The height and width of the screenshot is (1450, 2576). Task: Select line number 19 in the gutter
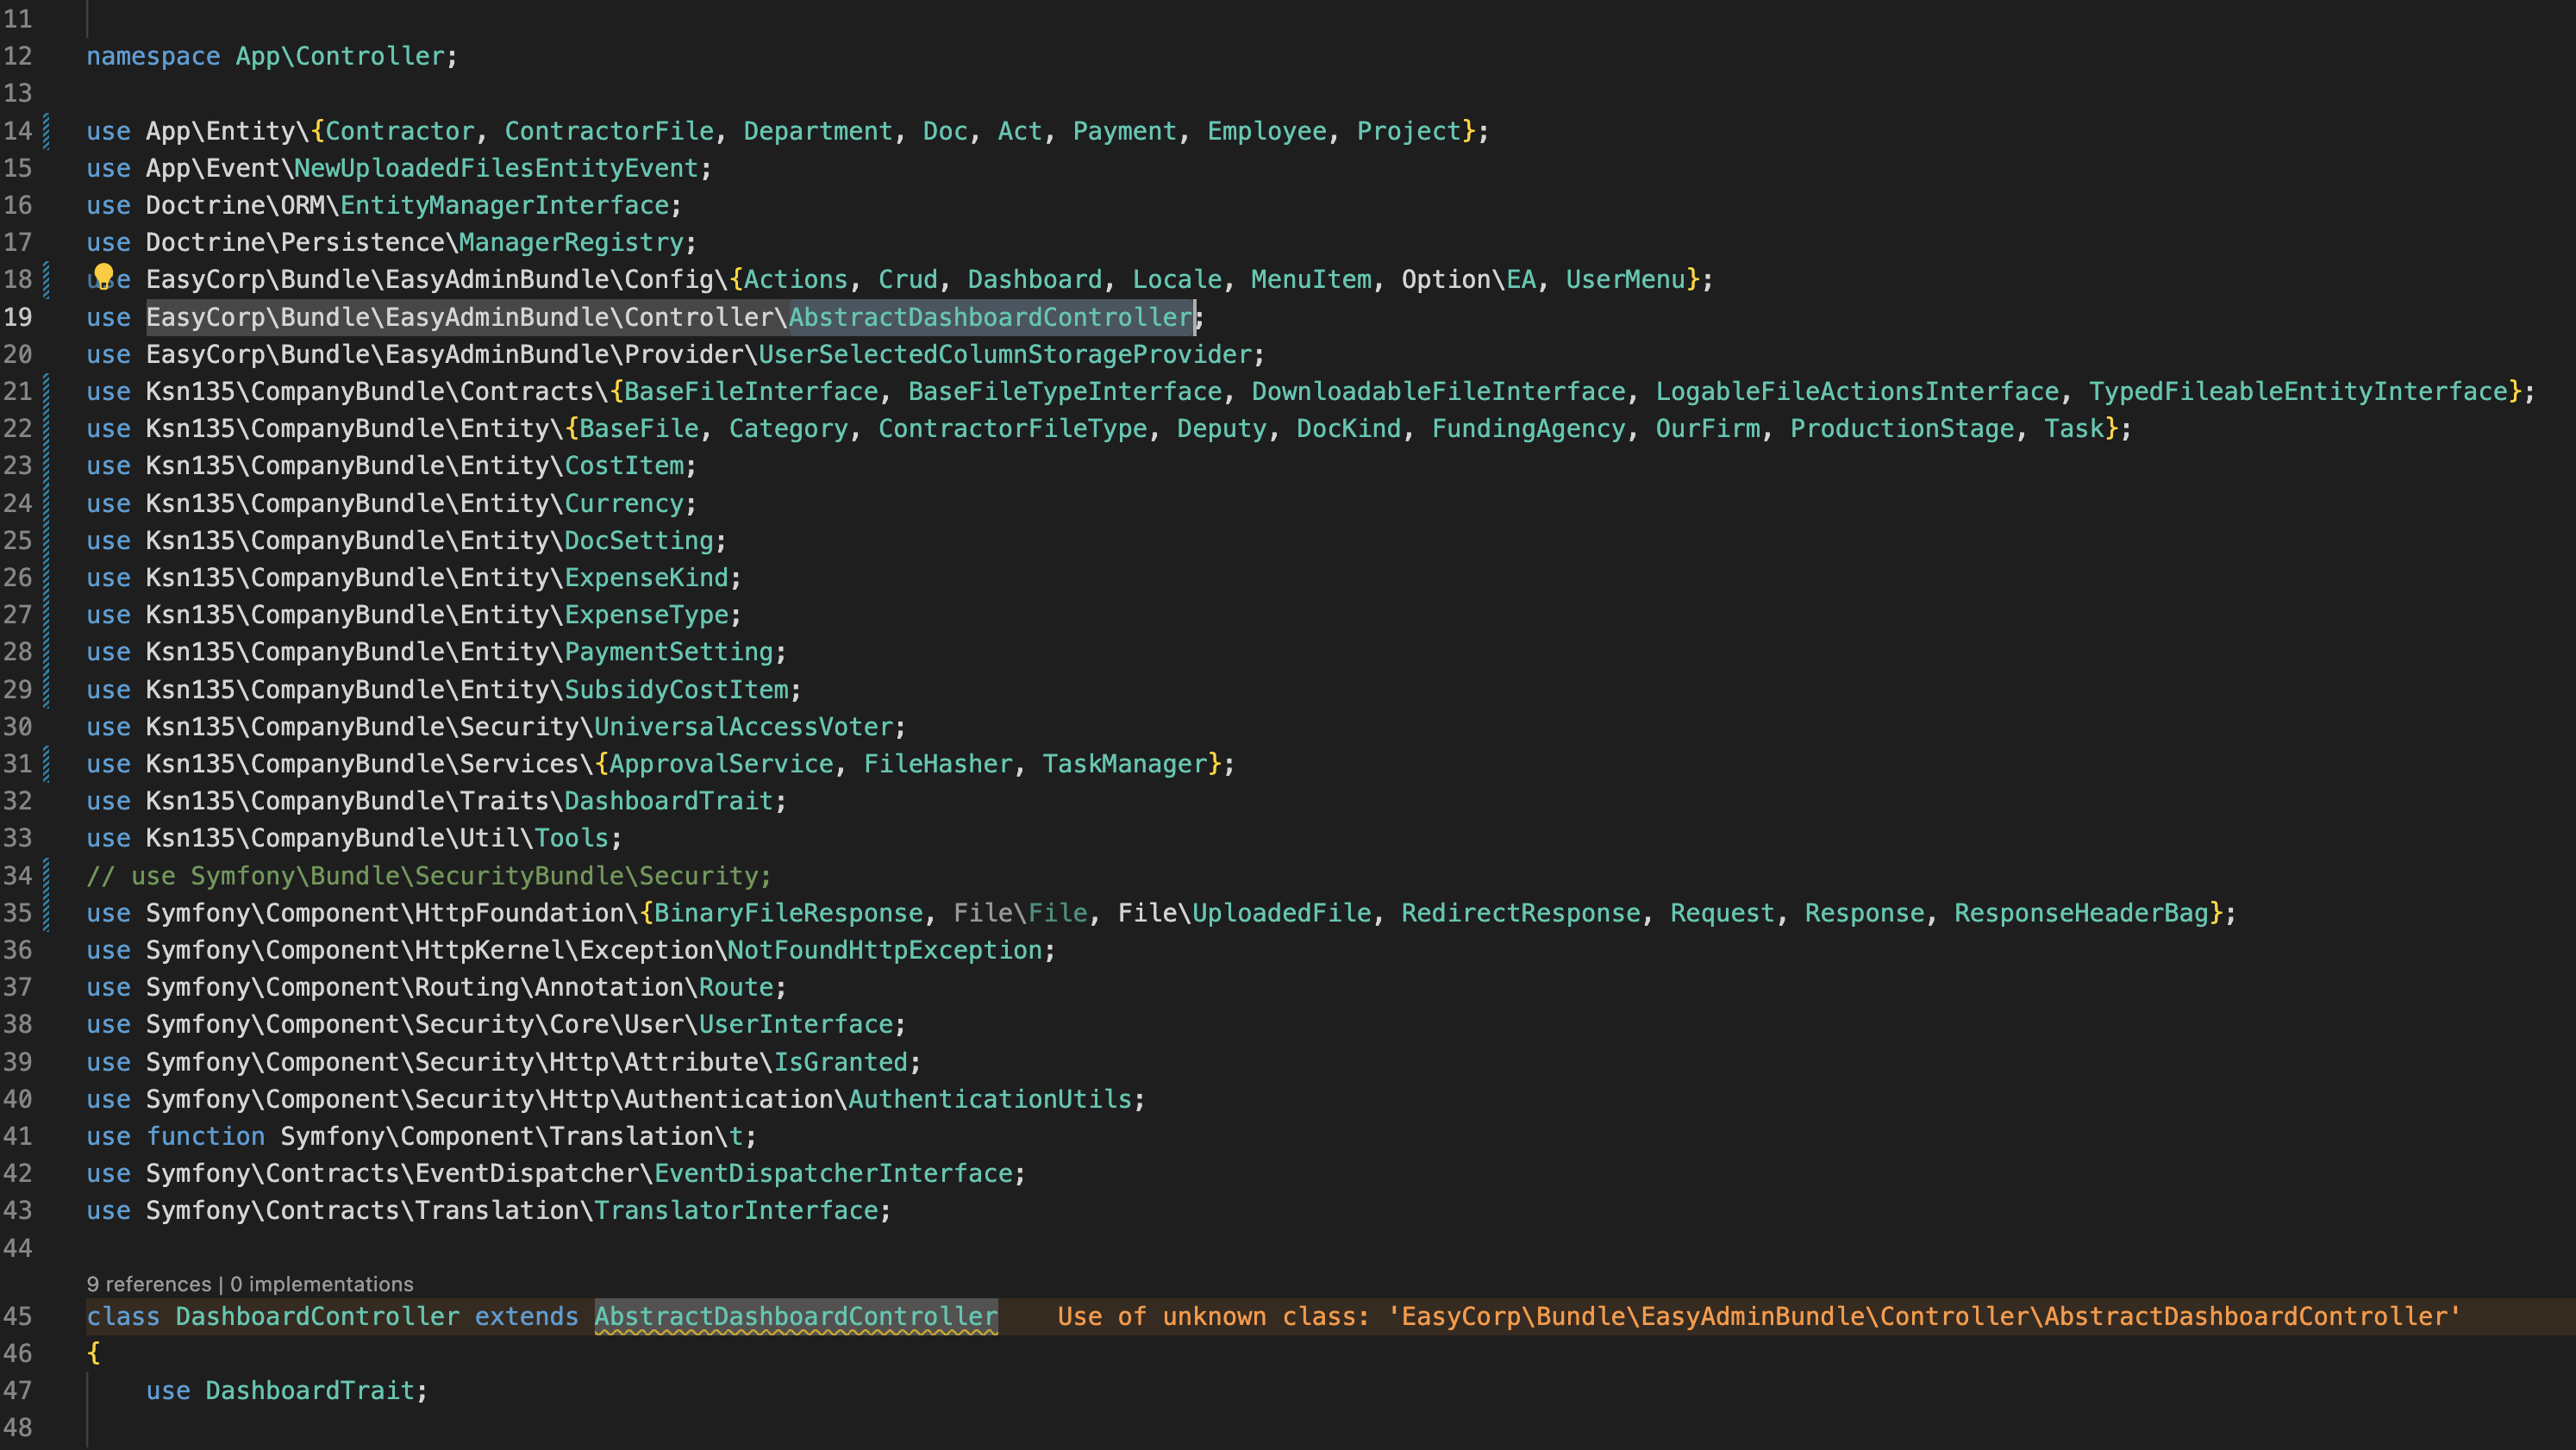click(x=18, y=317)
